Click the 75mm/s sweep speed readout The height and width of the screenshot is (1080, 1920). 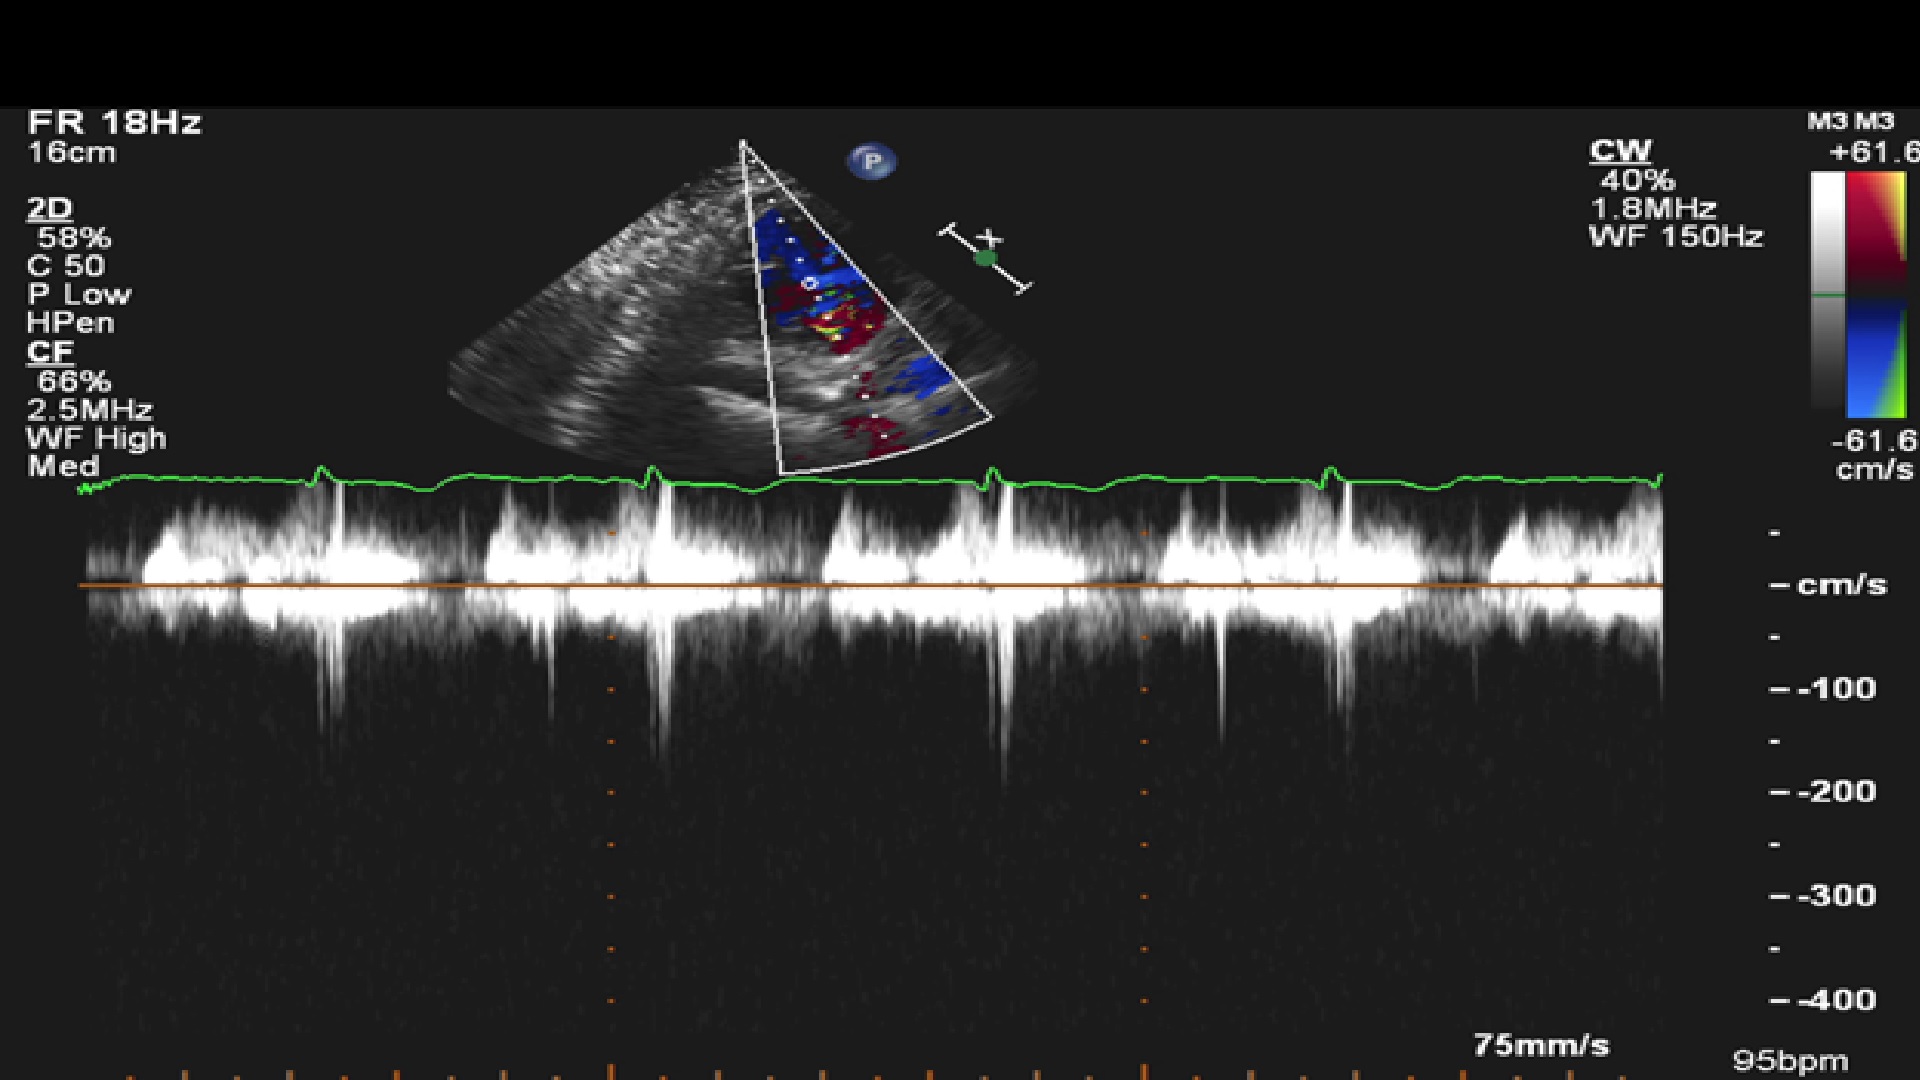point(1541,1045)
